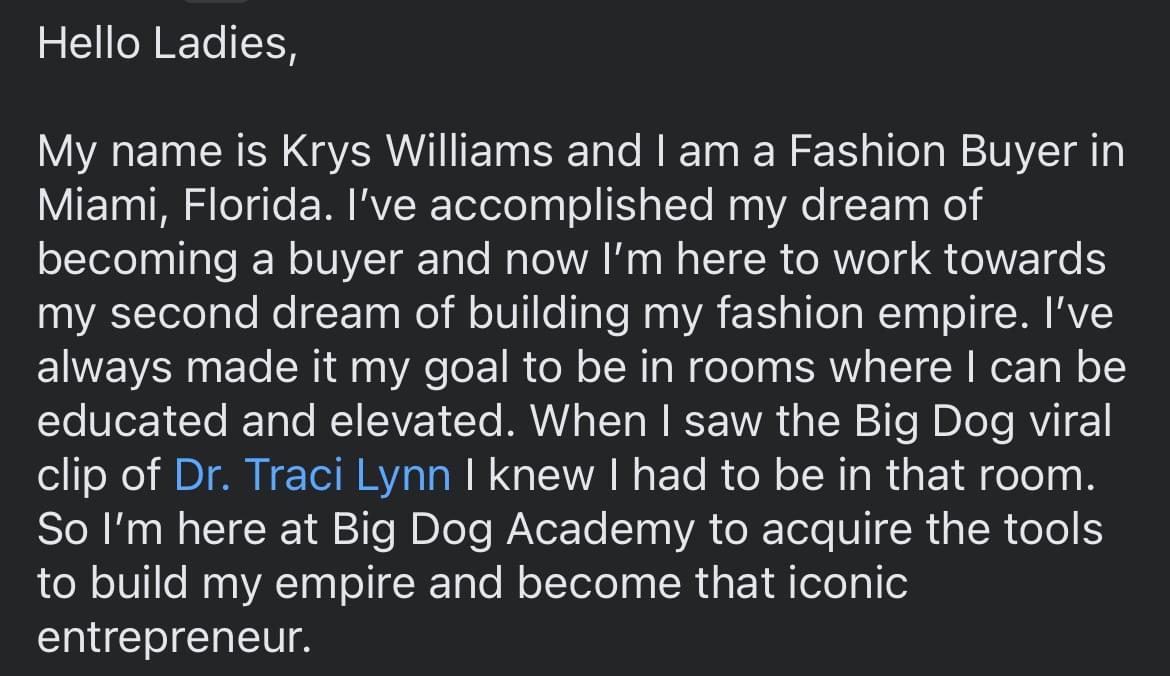This screenshot has width=1170, height=676.
Task: Click the phrase "becoming a buyer"
Action: point(220,260)
